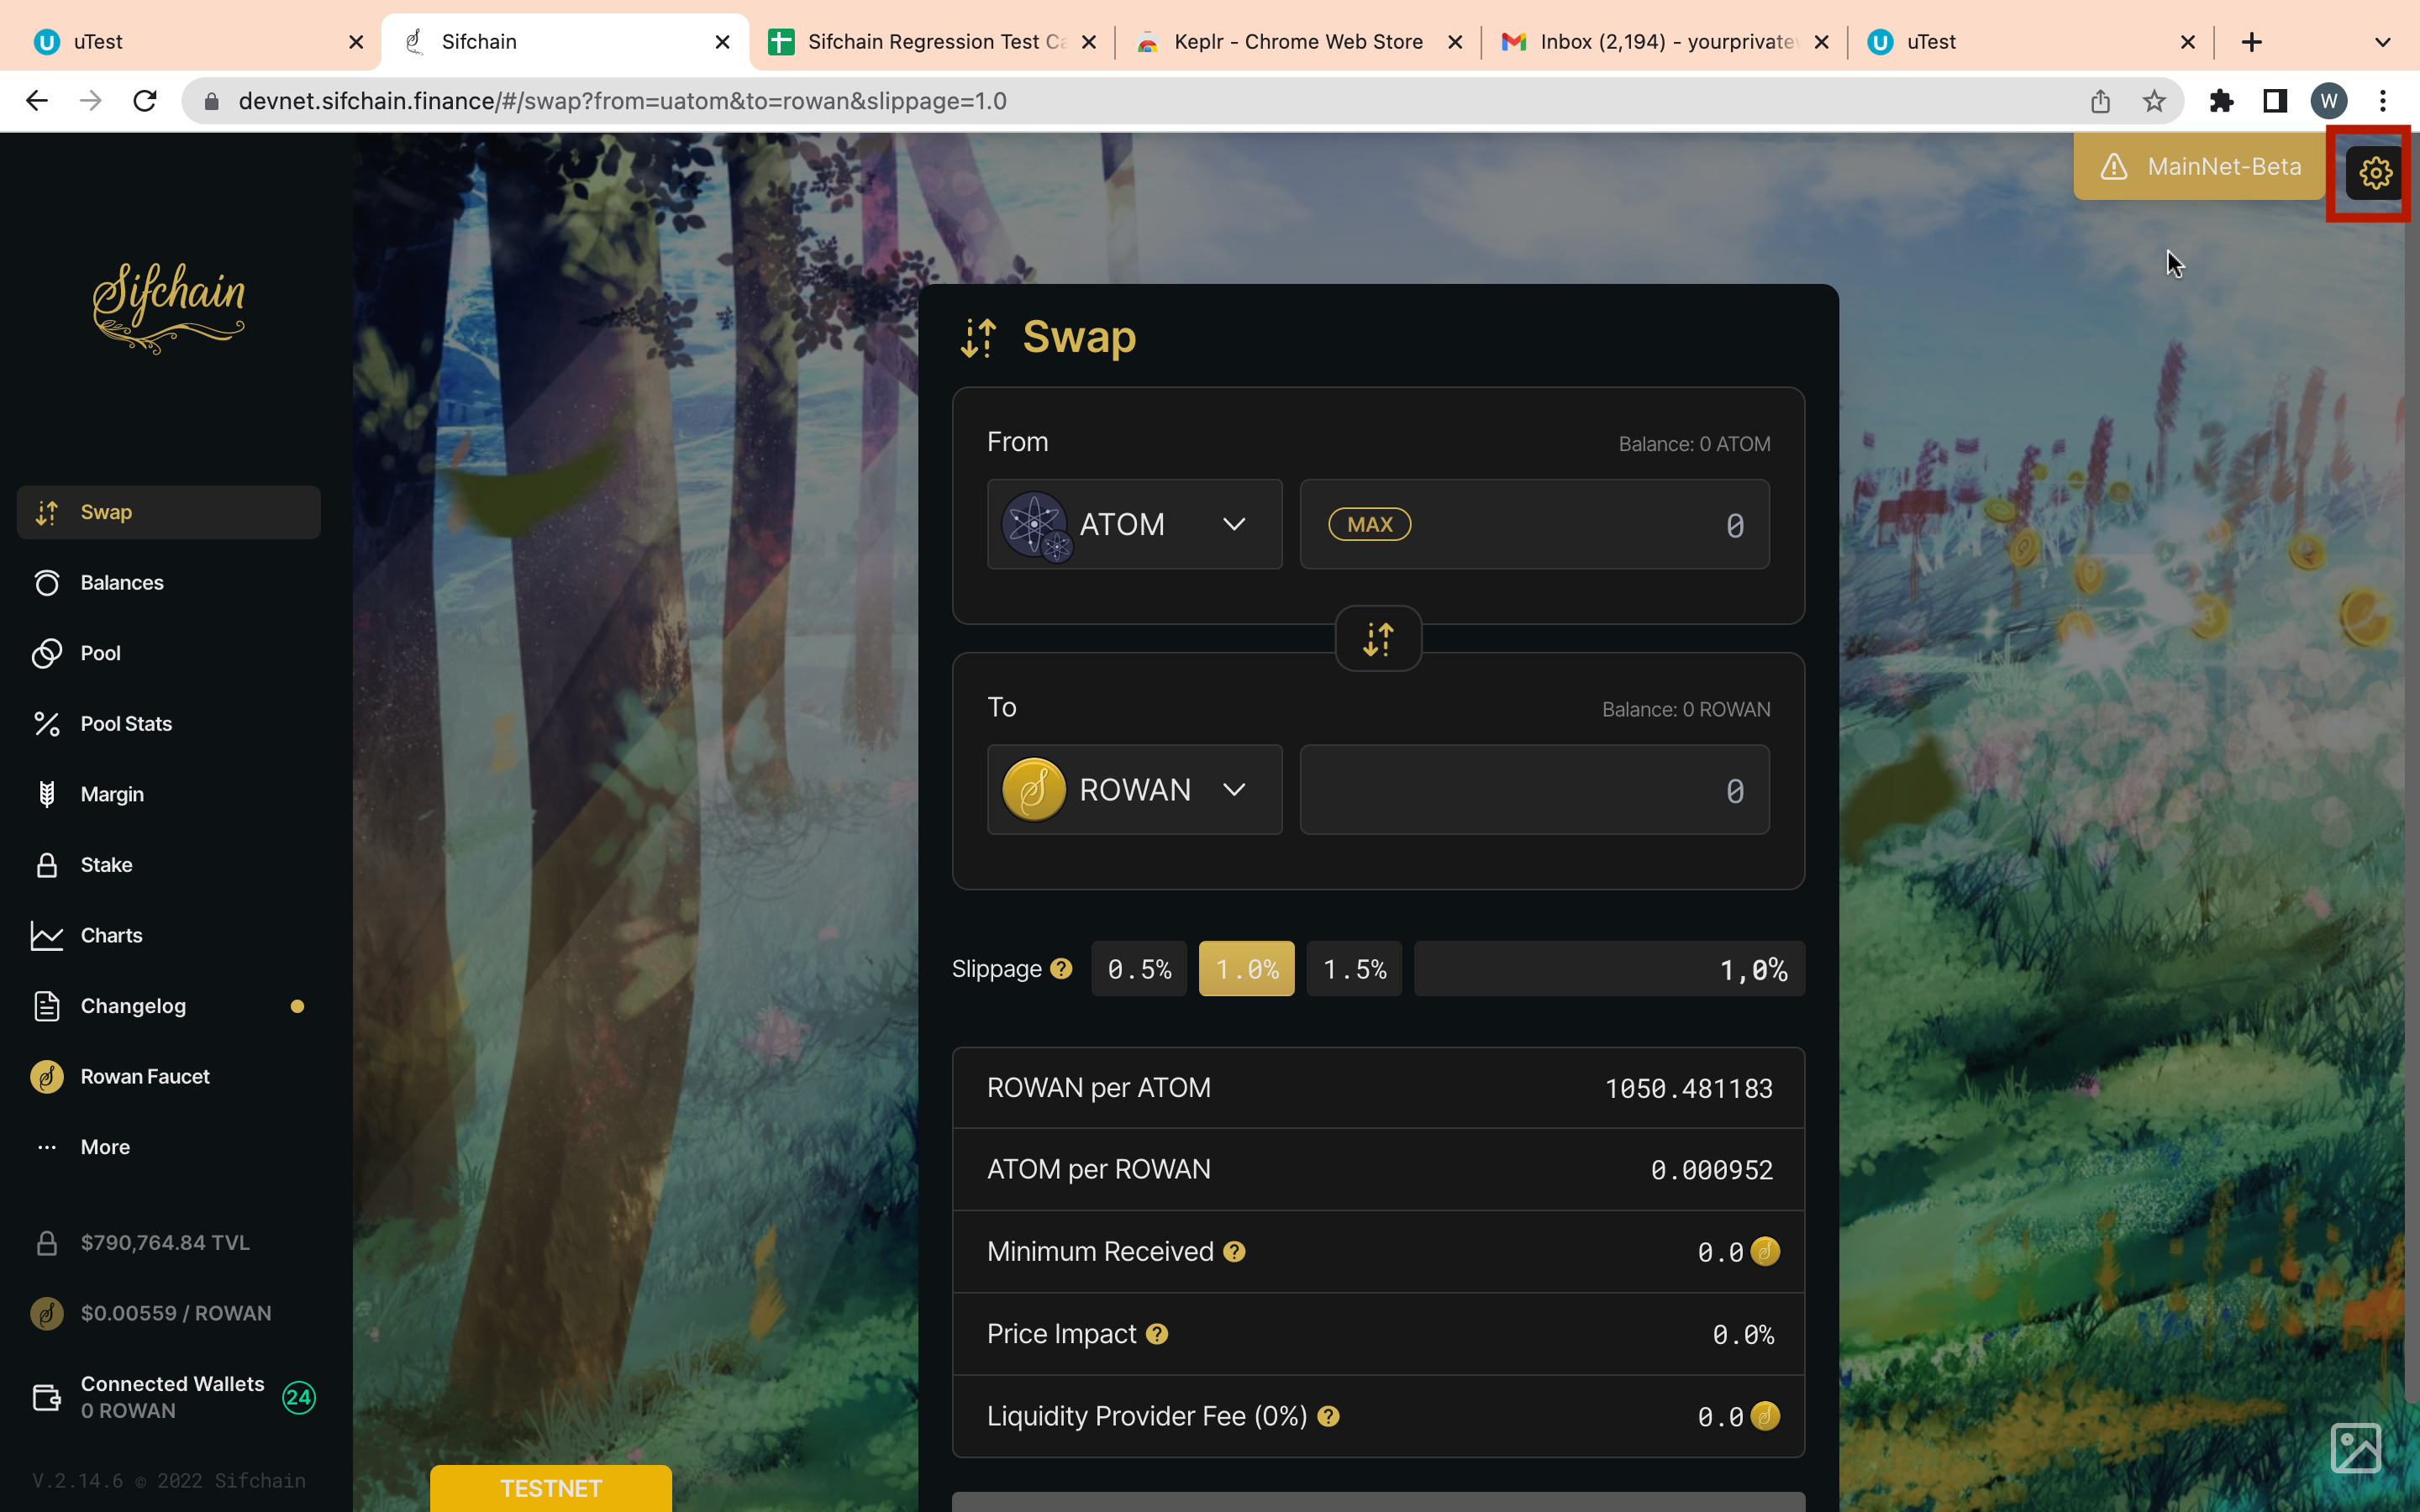
Task: Close the Sifchain browser tab
Action: 722,42
